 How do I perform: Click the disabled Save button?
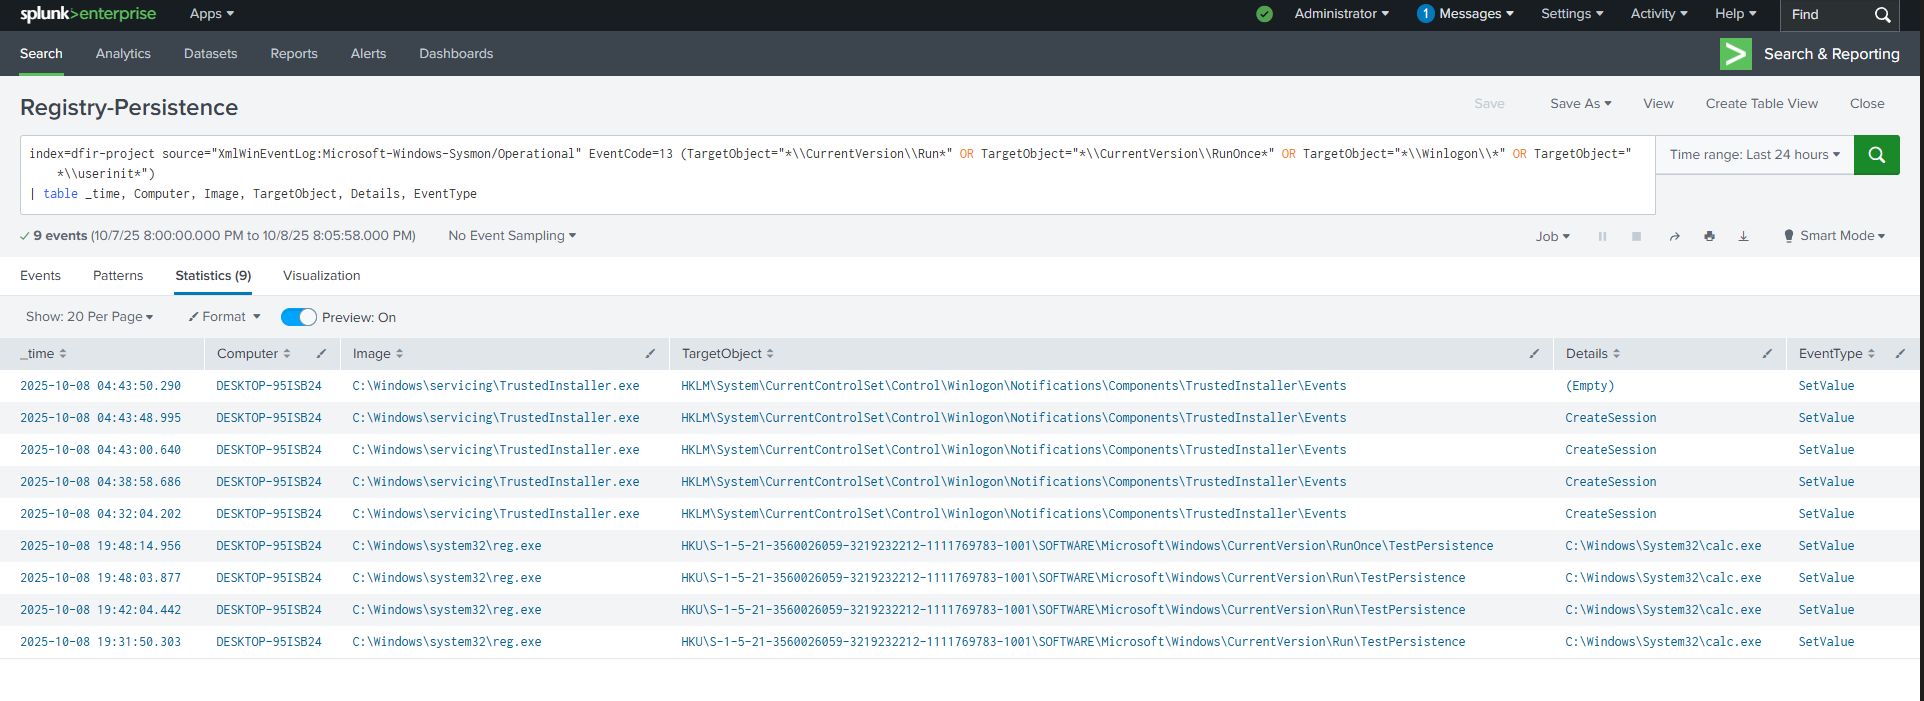coord(1489,104)
